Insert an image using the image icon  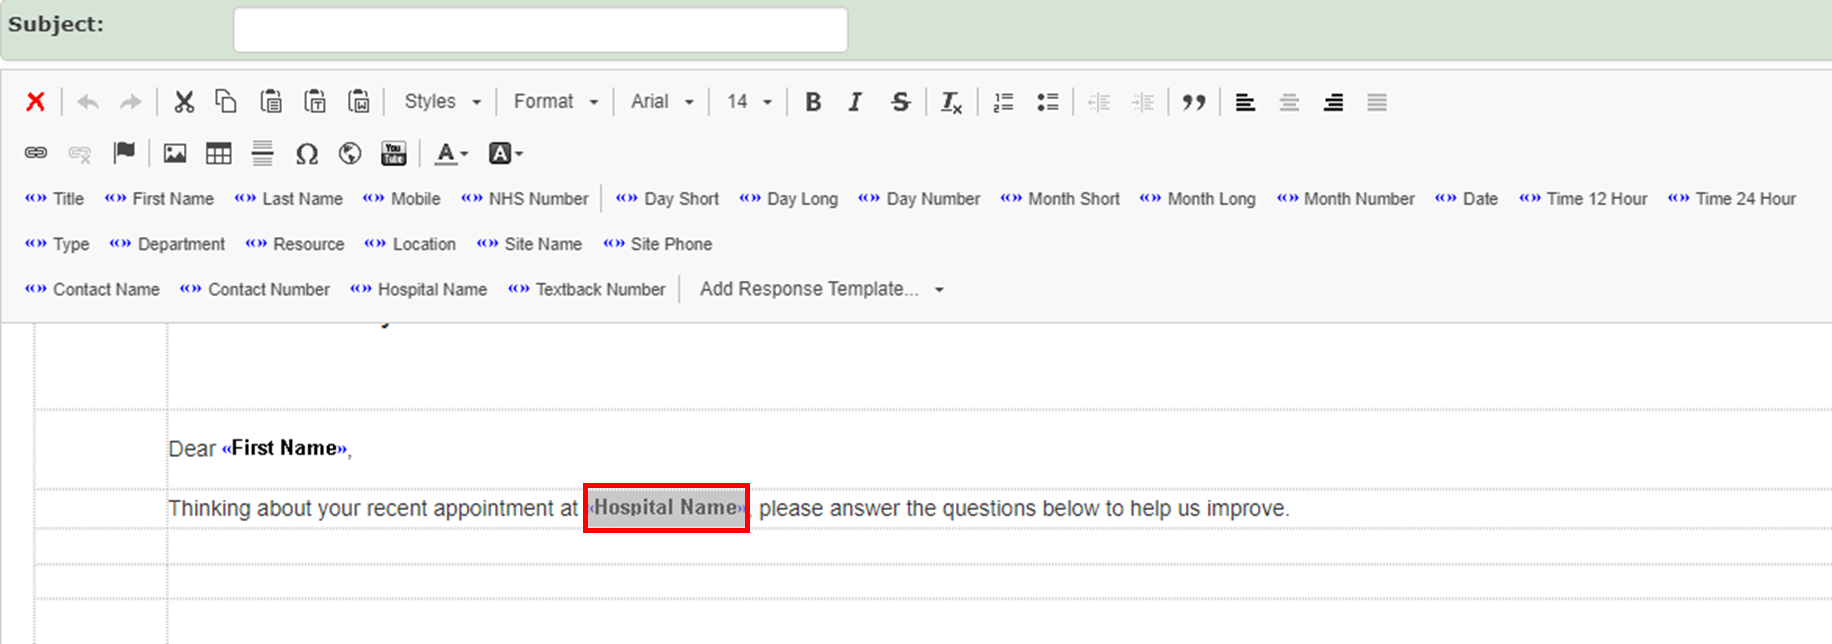pyautogui.click(x=175, y=153)
